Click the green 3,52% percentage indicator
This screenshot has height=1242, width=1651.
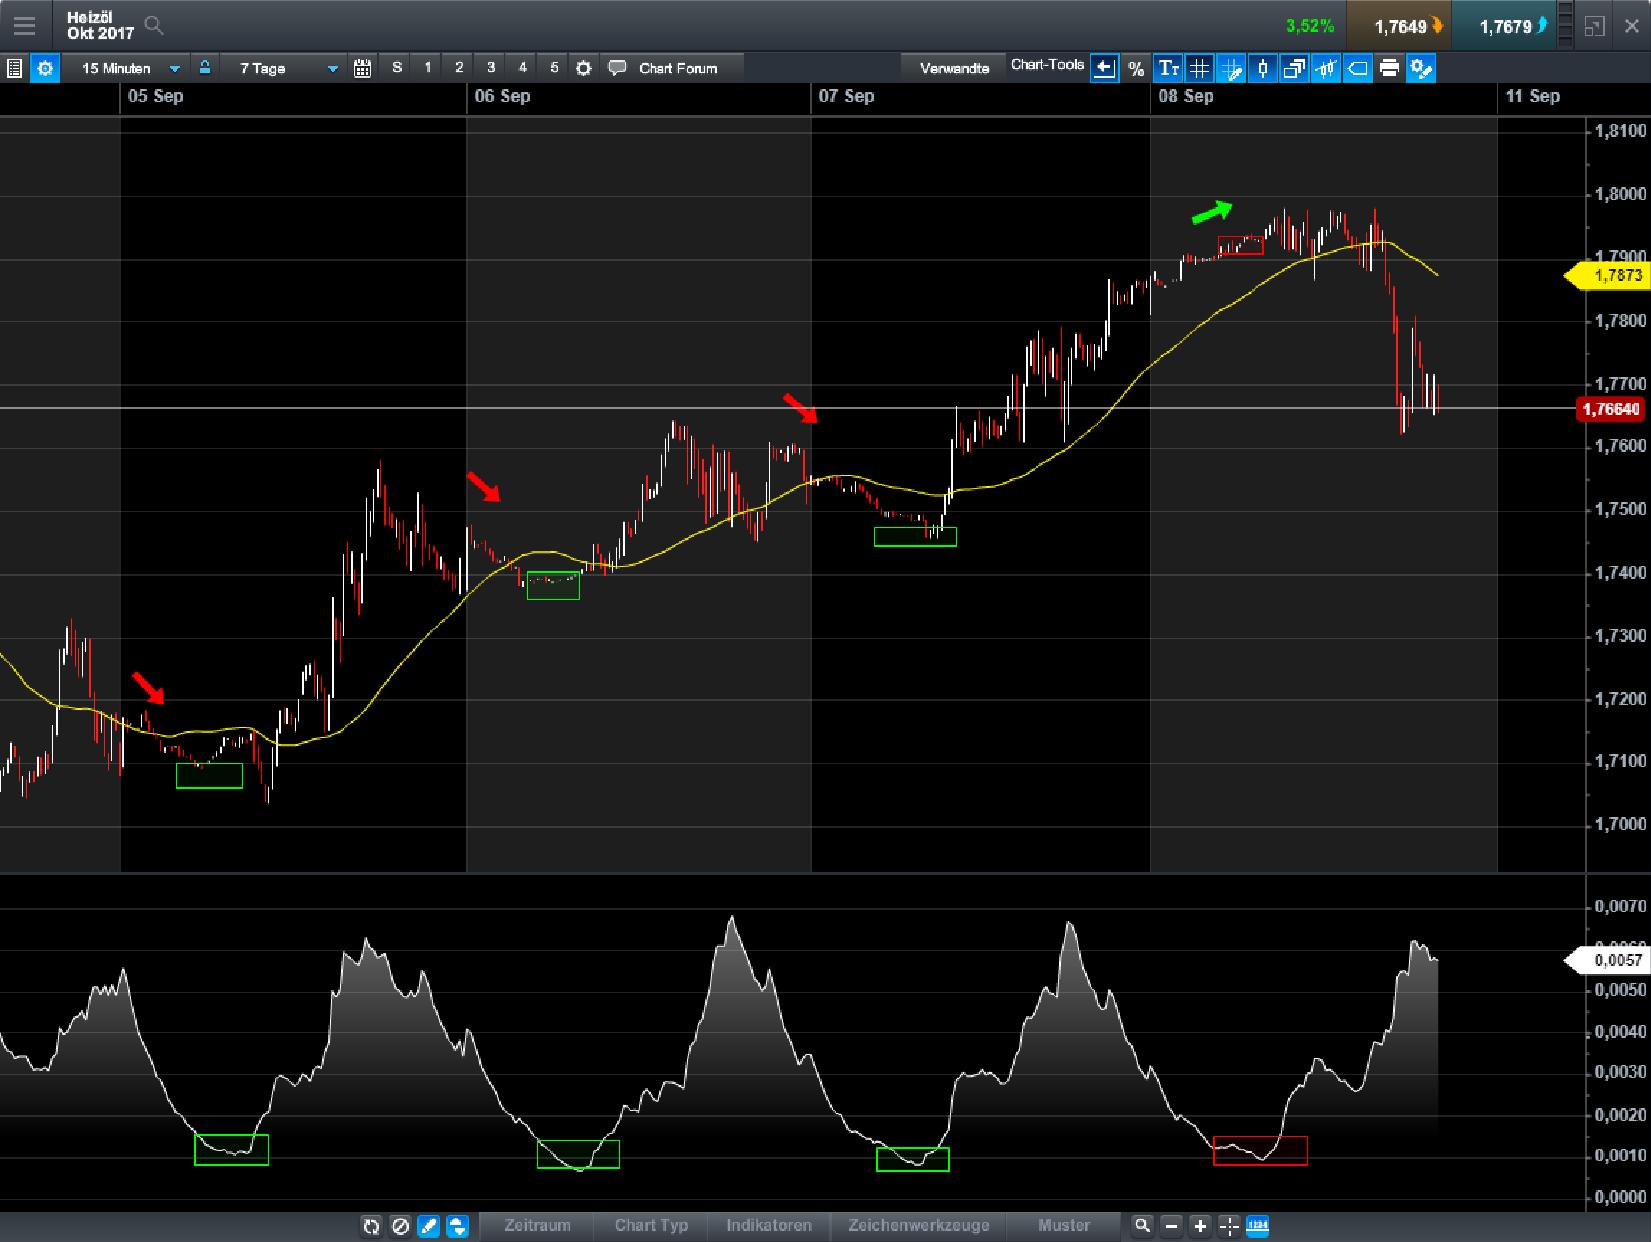click(x=1310, y=28)
